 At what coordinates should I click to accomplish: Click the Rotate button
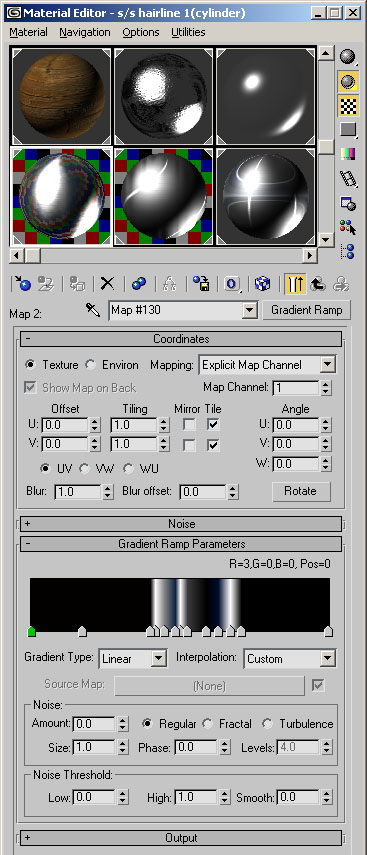point(301,491)
